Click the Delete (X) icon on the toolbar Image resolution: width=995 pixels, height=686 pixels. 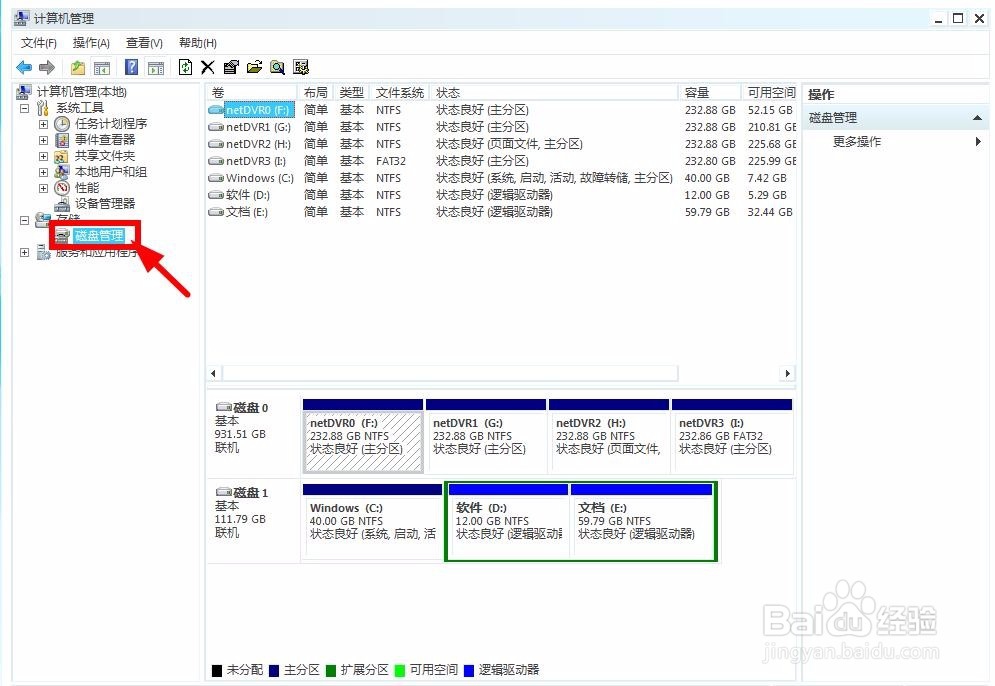(x=208, y=67)
